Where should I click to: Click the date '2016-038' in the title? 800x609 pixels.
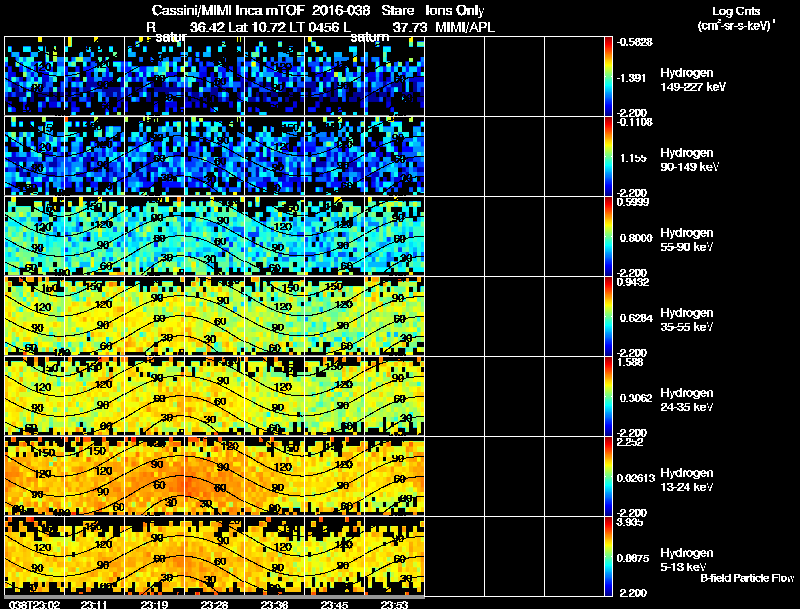[340, 11]
